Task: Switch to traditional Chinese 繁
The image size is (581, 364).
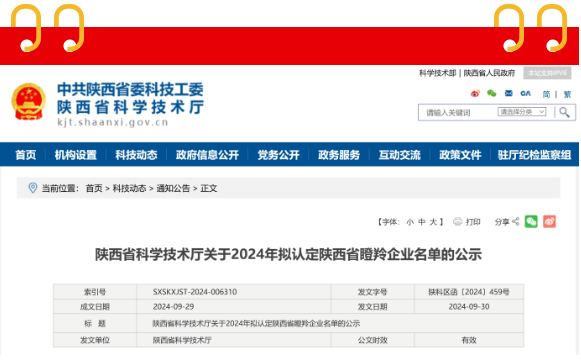Action: pyautogui.click(x=567, y=94)
